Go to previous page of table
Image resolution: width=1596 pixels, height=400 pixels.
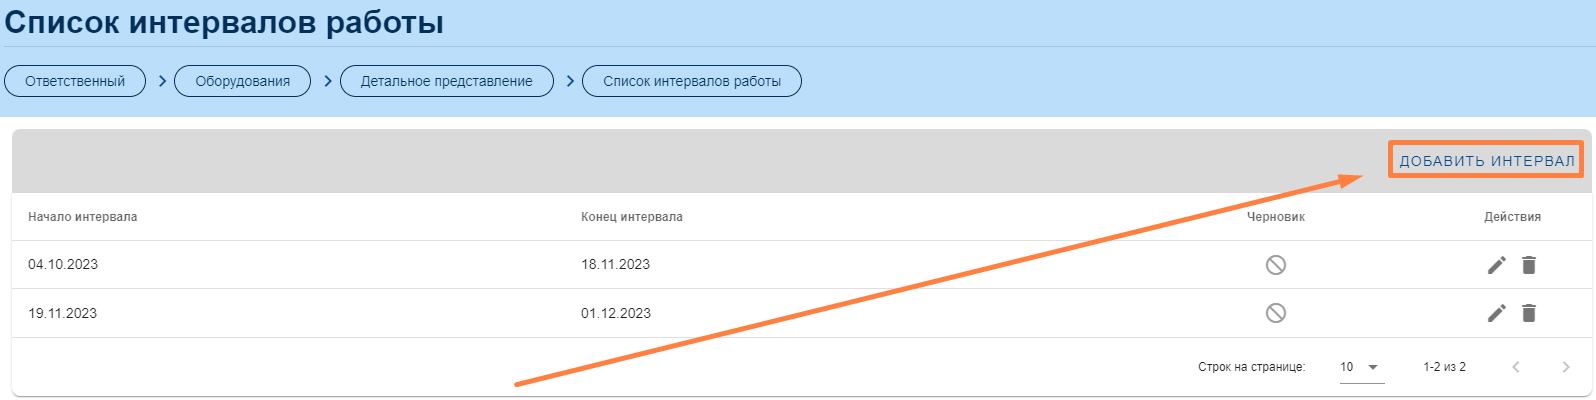click(1516, 367)
